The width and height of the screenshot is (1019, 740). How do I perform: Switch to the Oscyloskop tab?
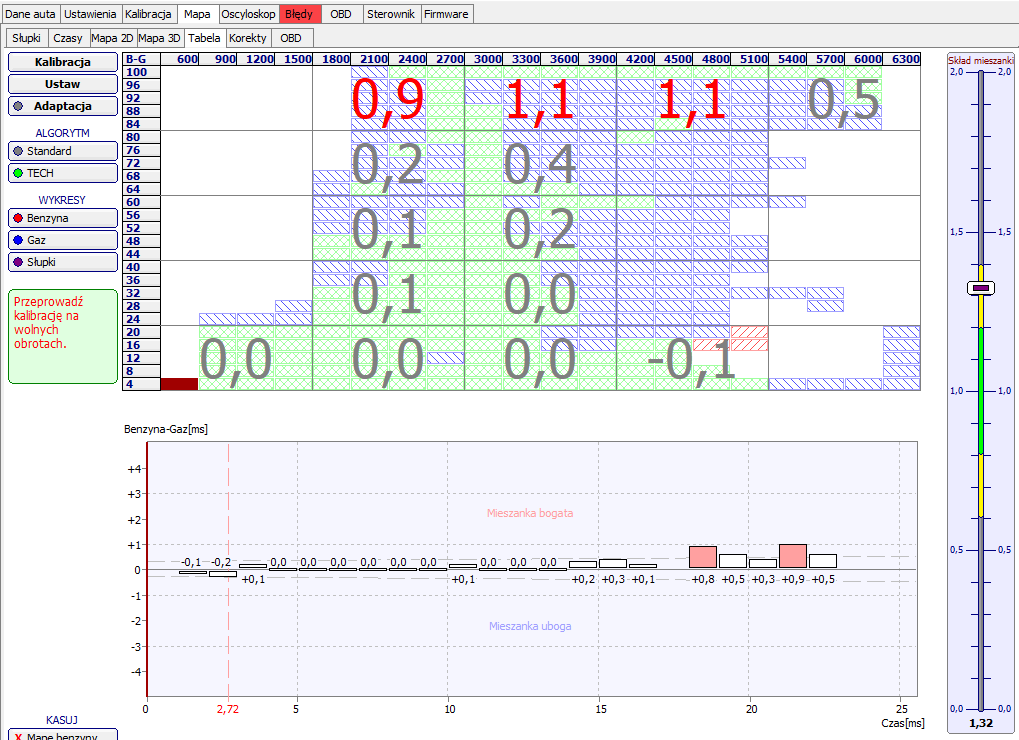[248, 14]
